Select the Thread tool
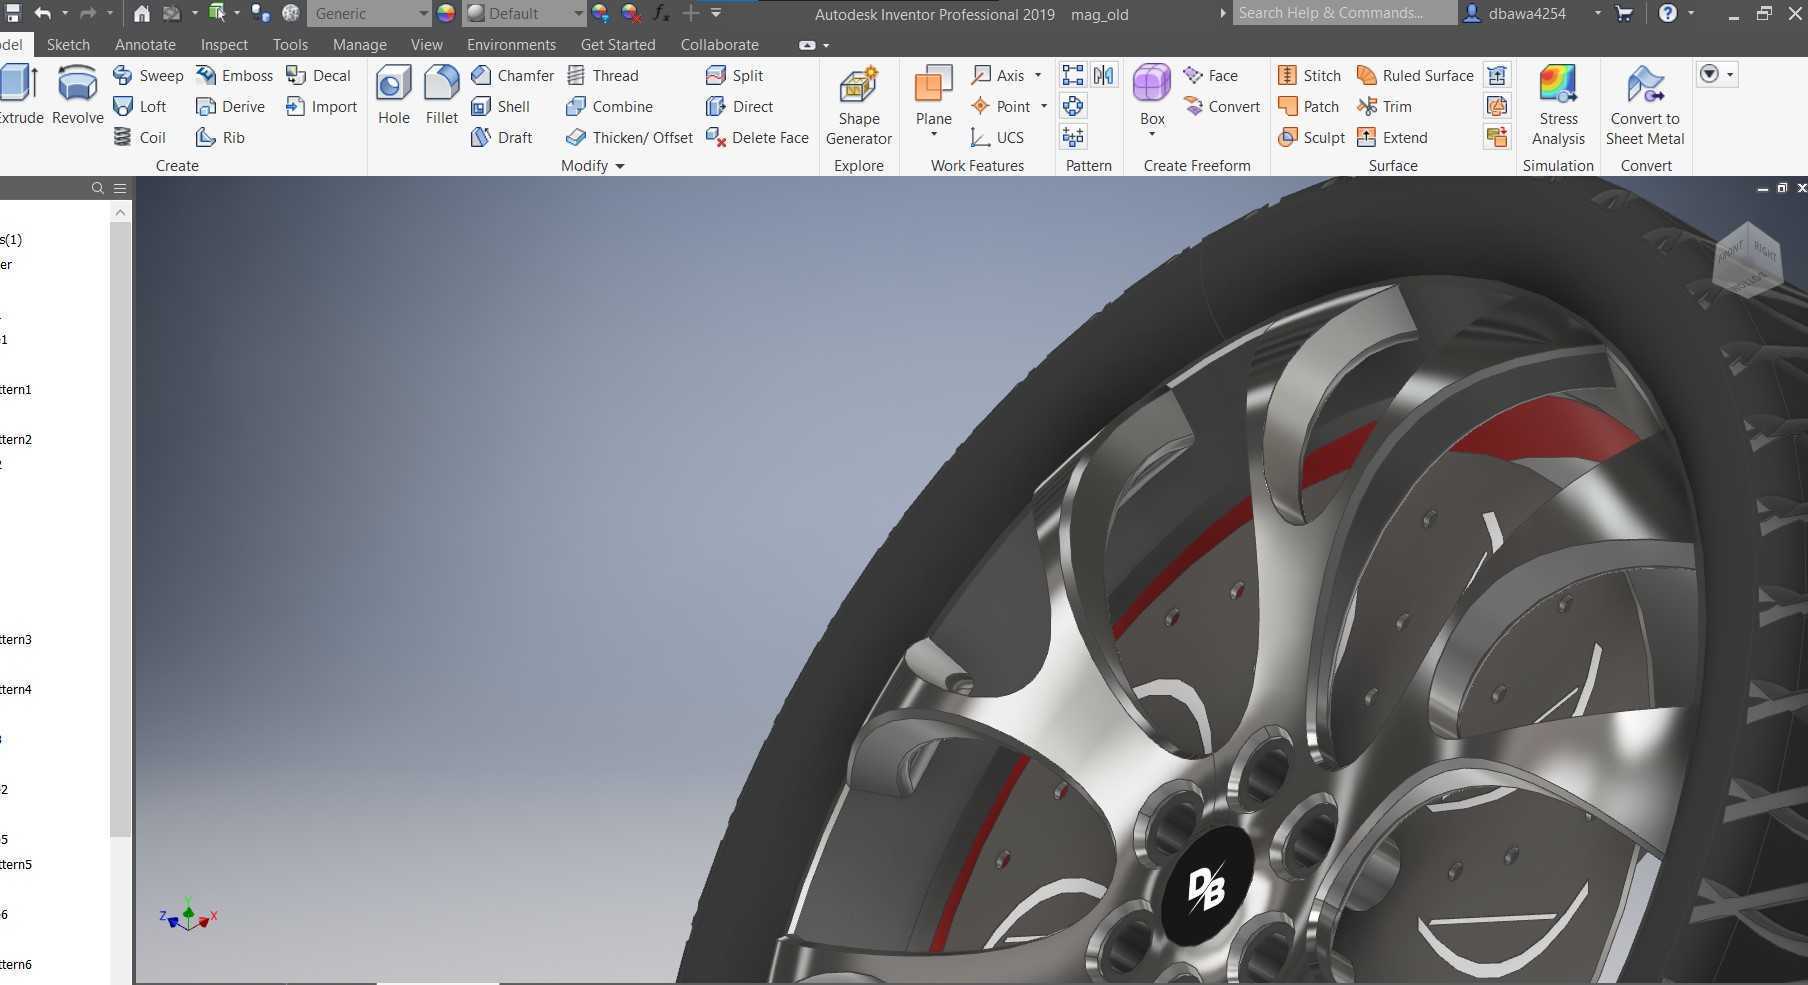Screen dimensions: 1808x985 click(x=602, y=75)
